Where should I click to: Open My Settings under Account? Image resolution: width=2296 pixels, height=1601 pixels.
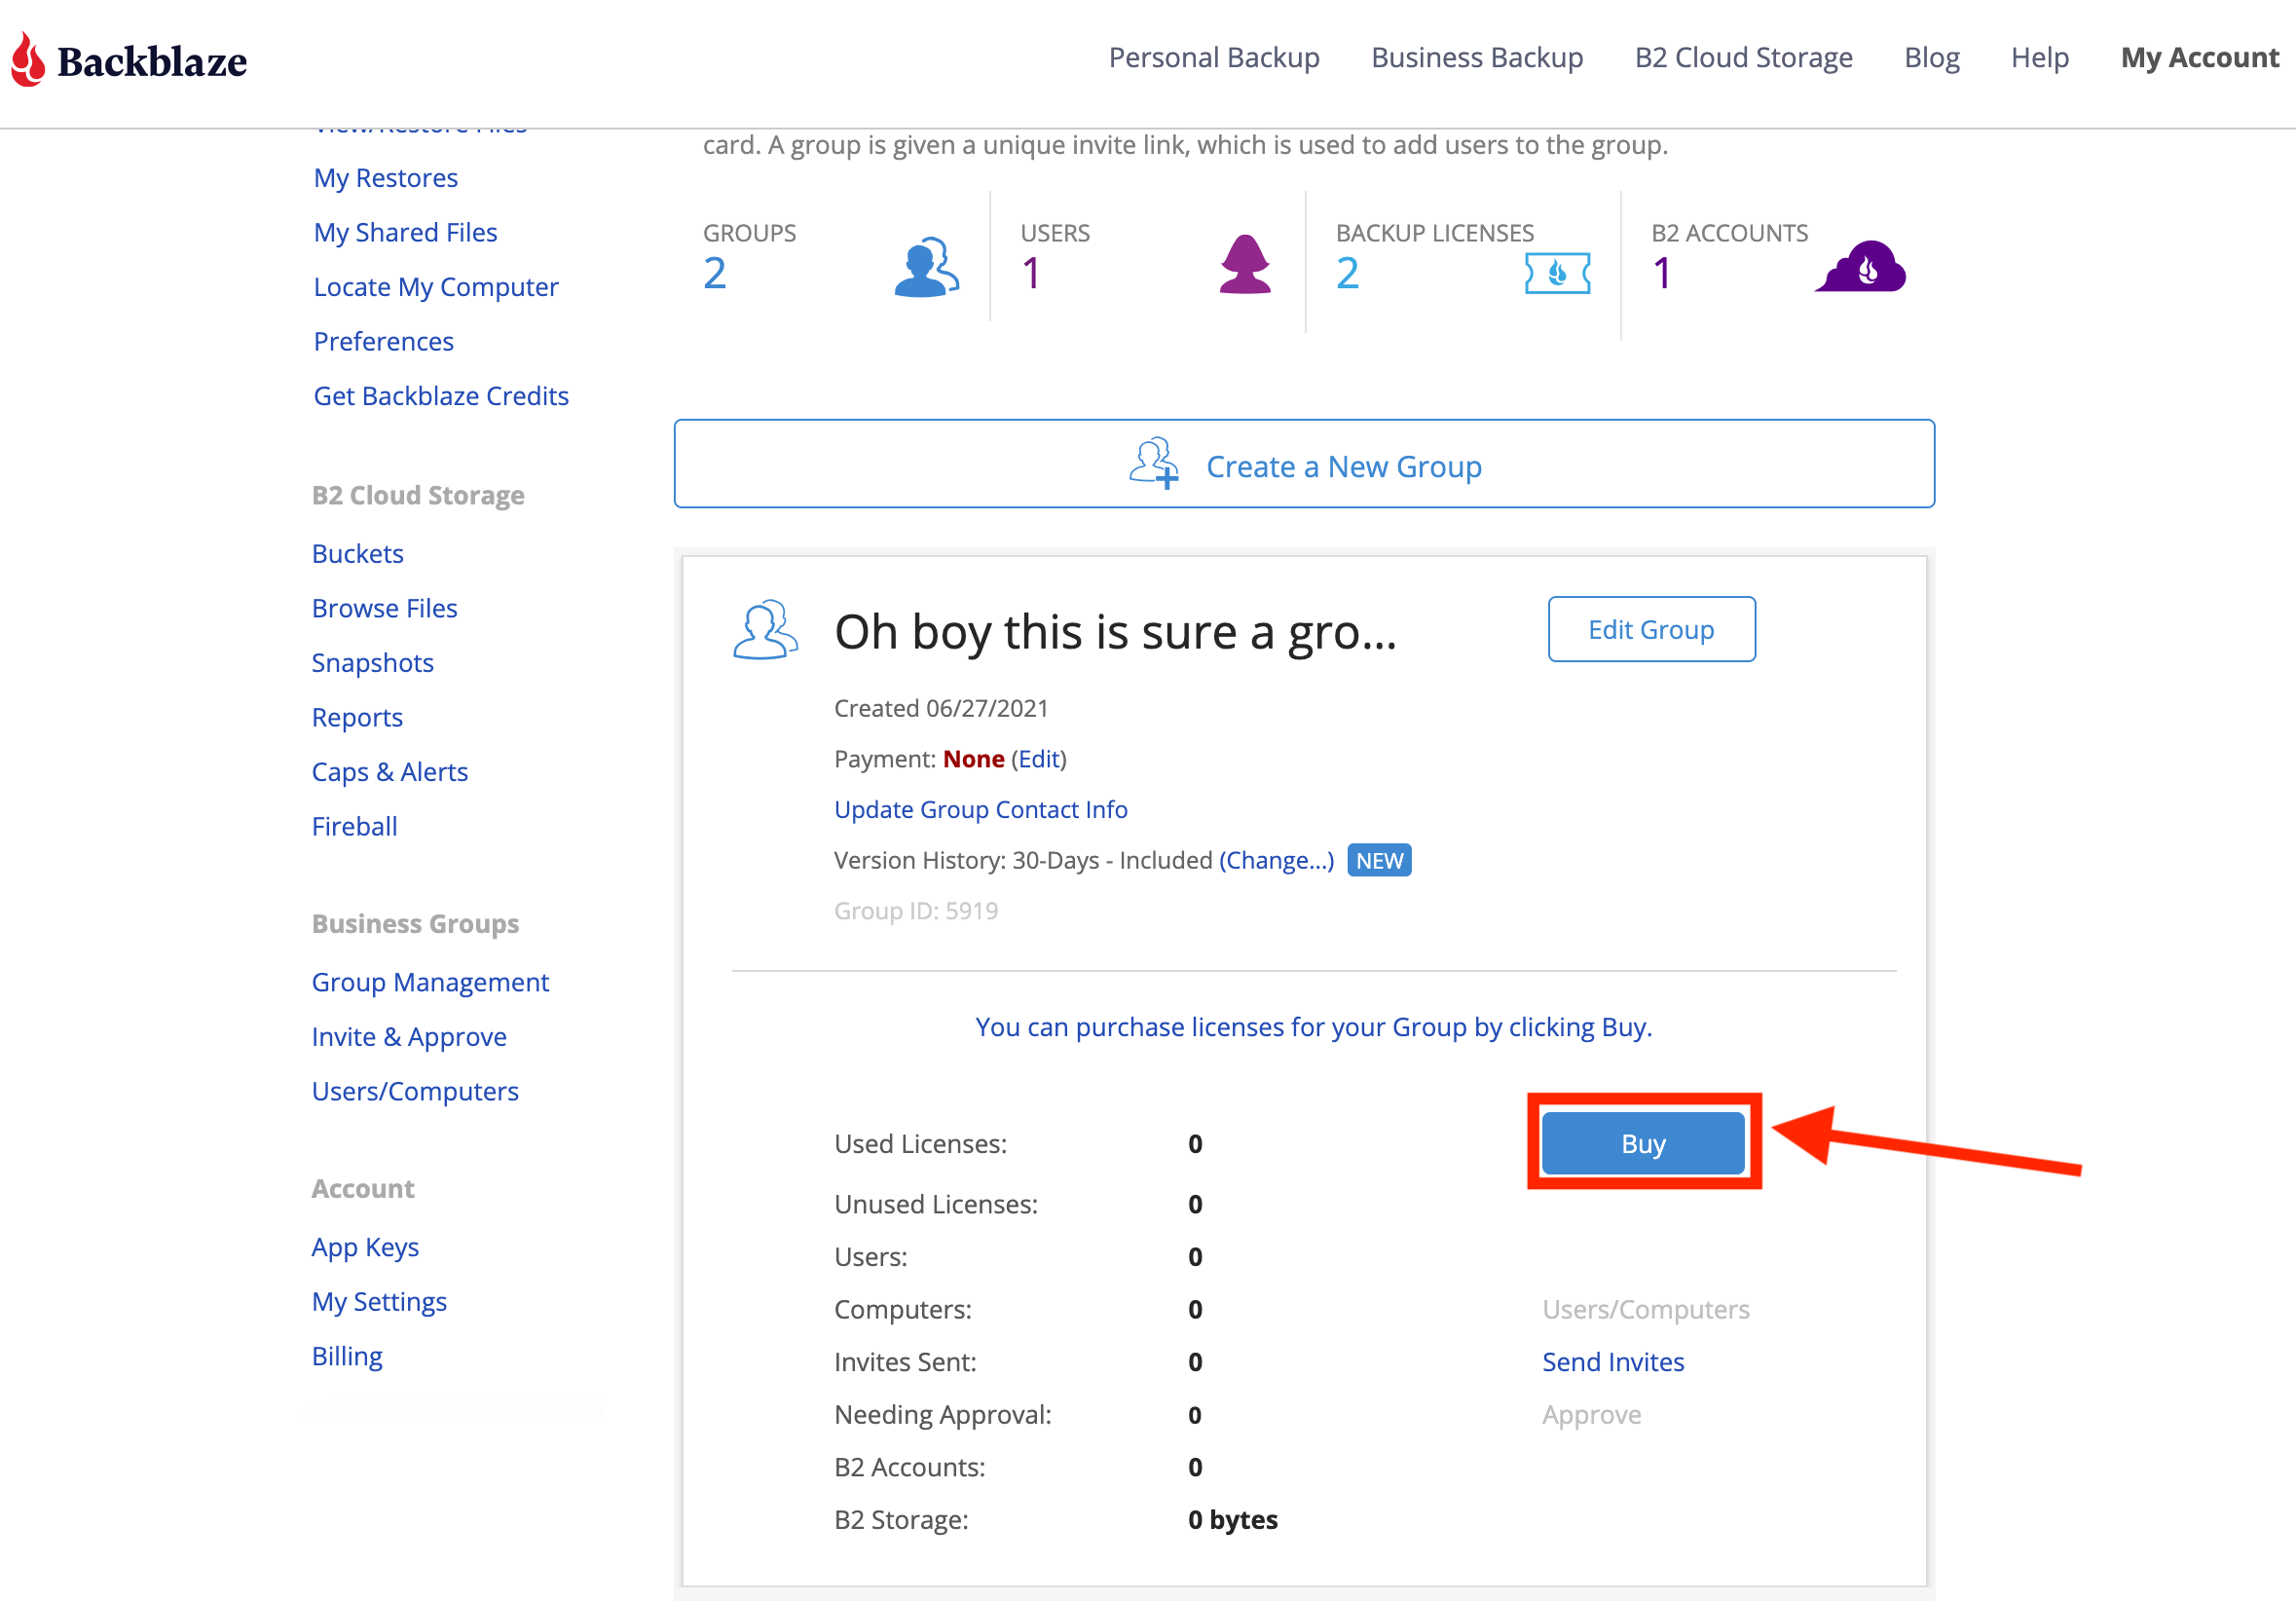click(379, 1302)
